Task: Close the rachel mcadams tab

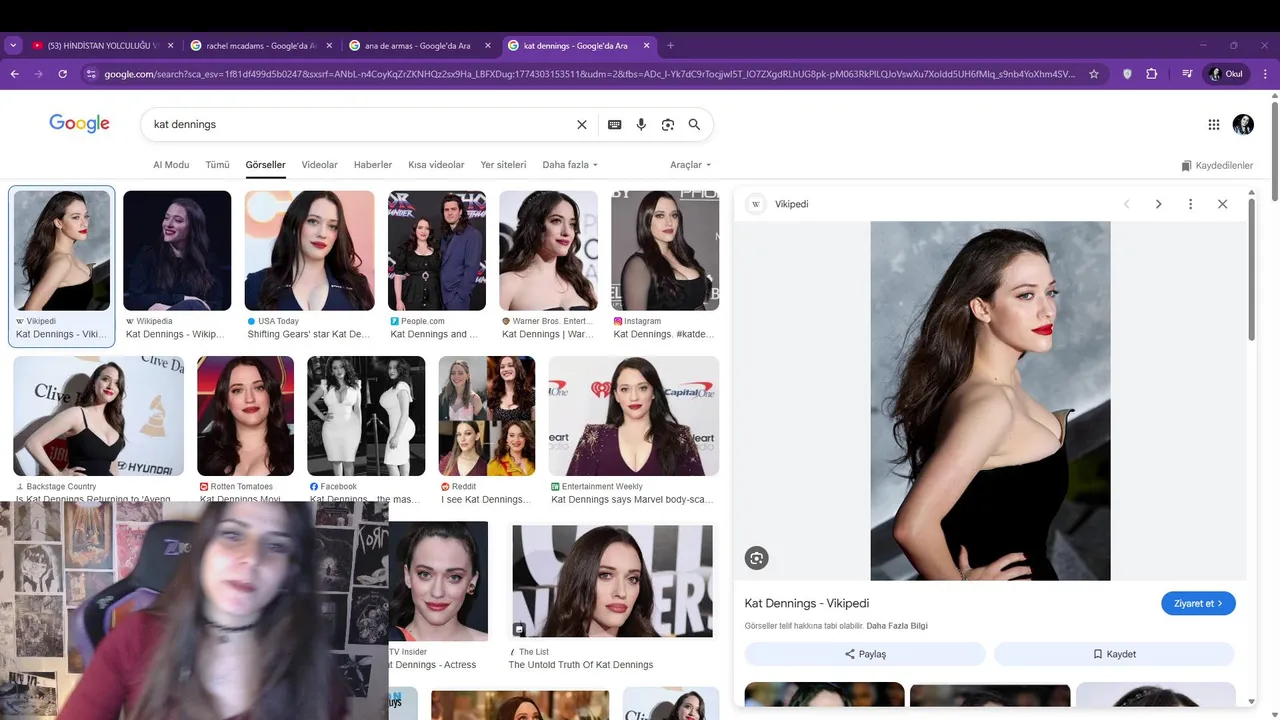Action: (329, 46)
